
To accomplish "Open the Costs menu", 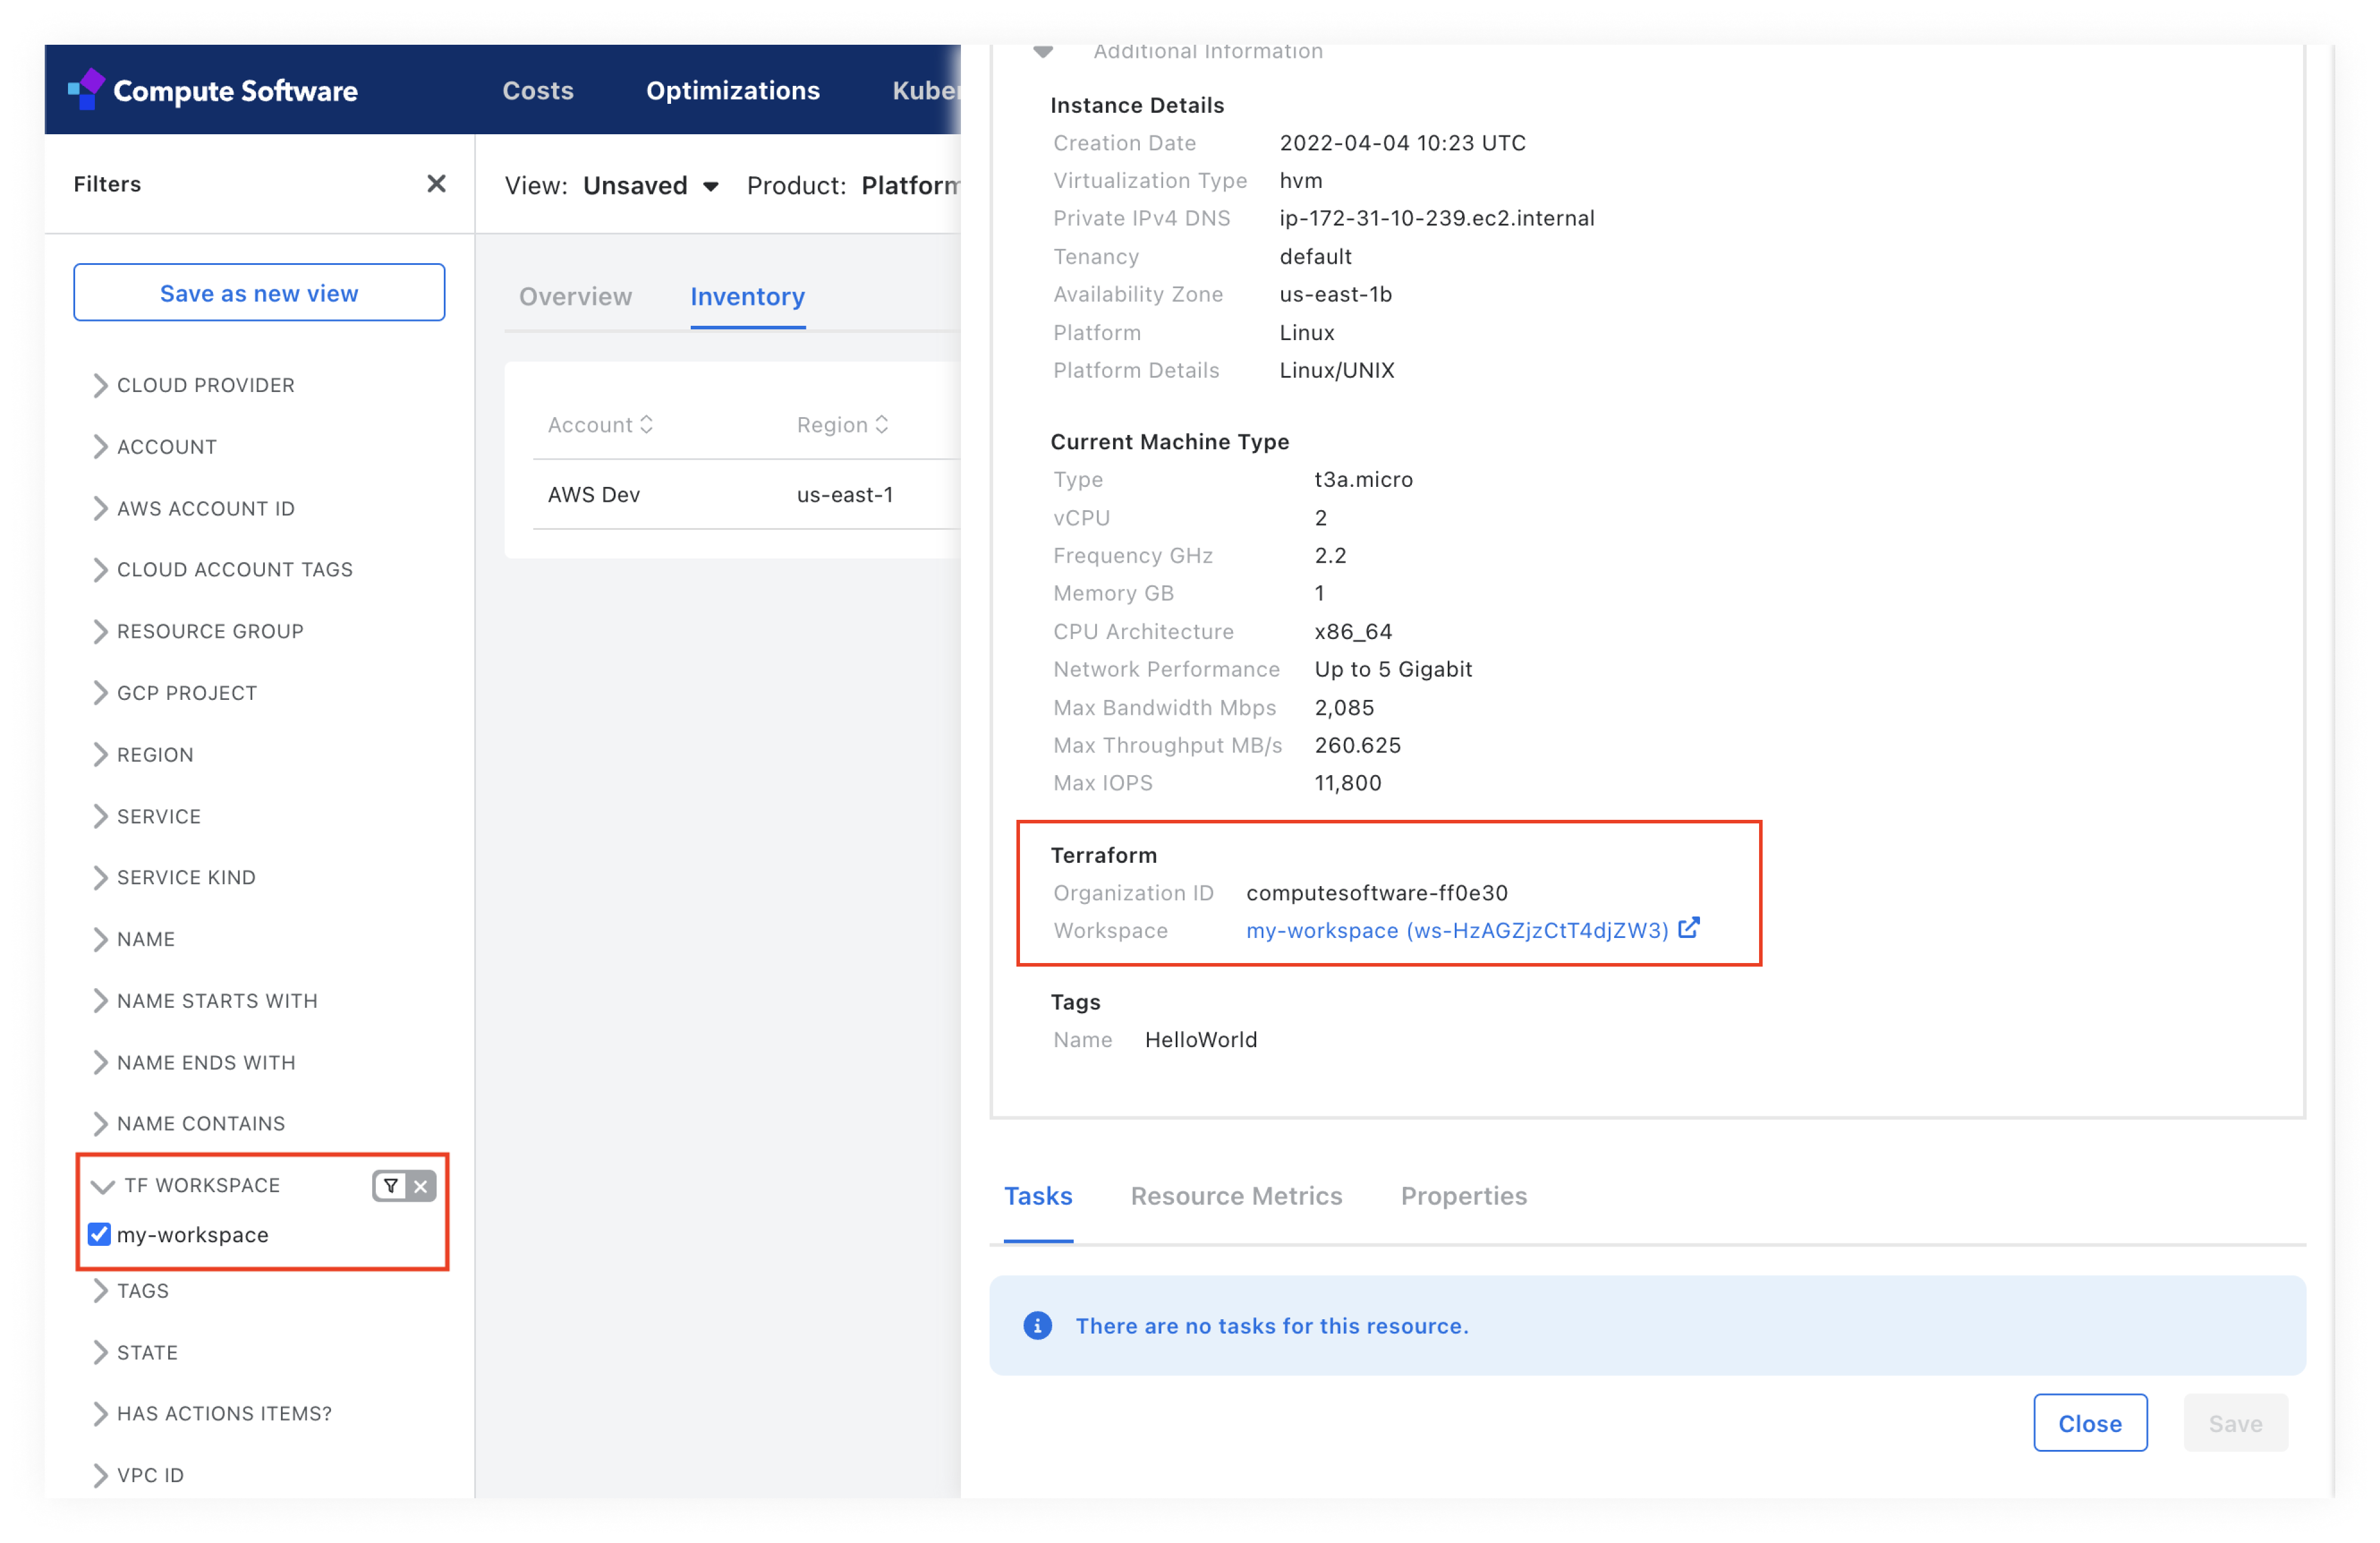I will (538, 90).
